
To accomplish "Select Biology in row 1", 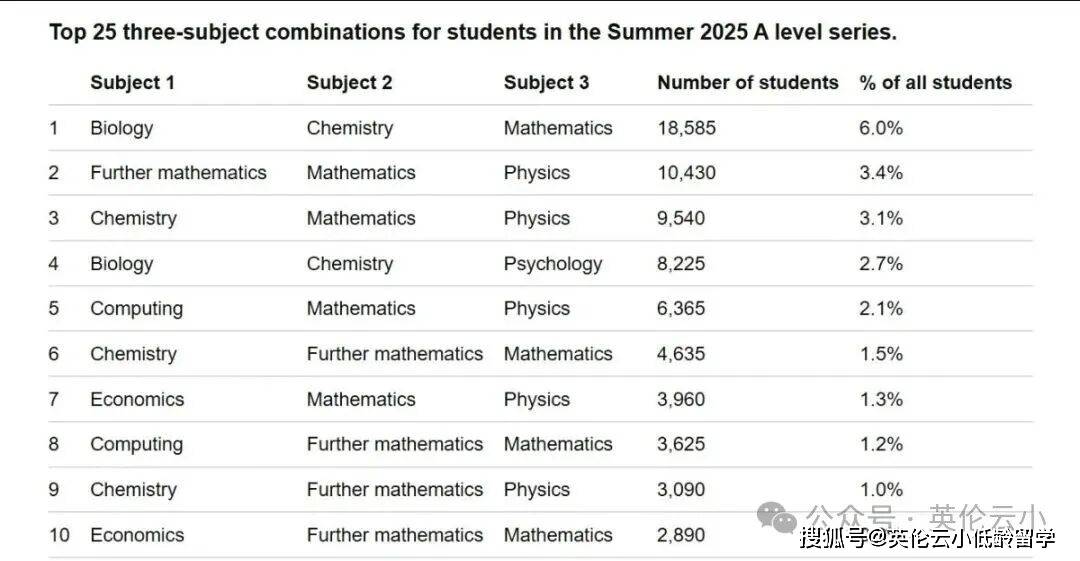I will (x=121, y=128).
